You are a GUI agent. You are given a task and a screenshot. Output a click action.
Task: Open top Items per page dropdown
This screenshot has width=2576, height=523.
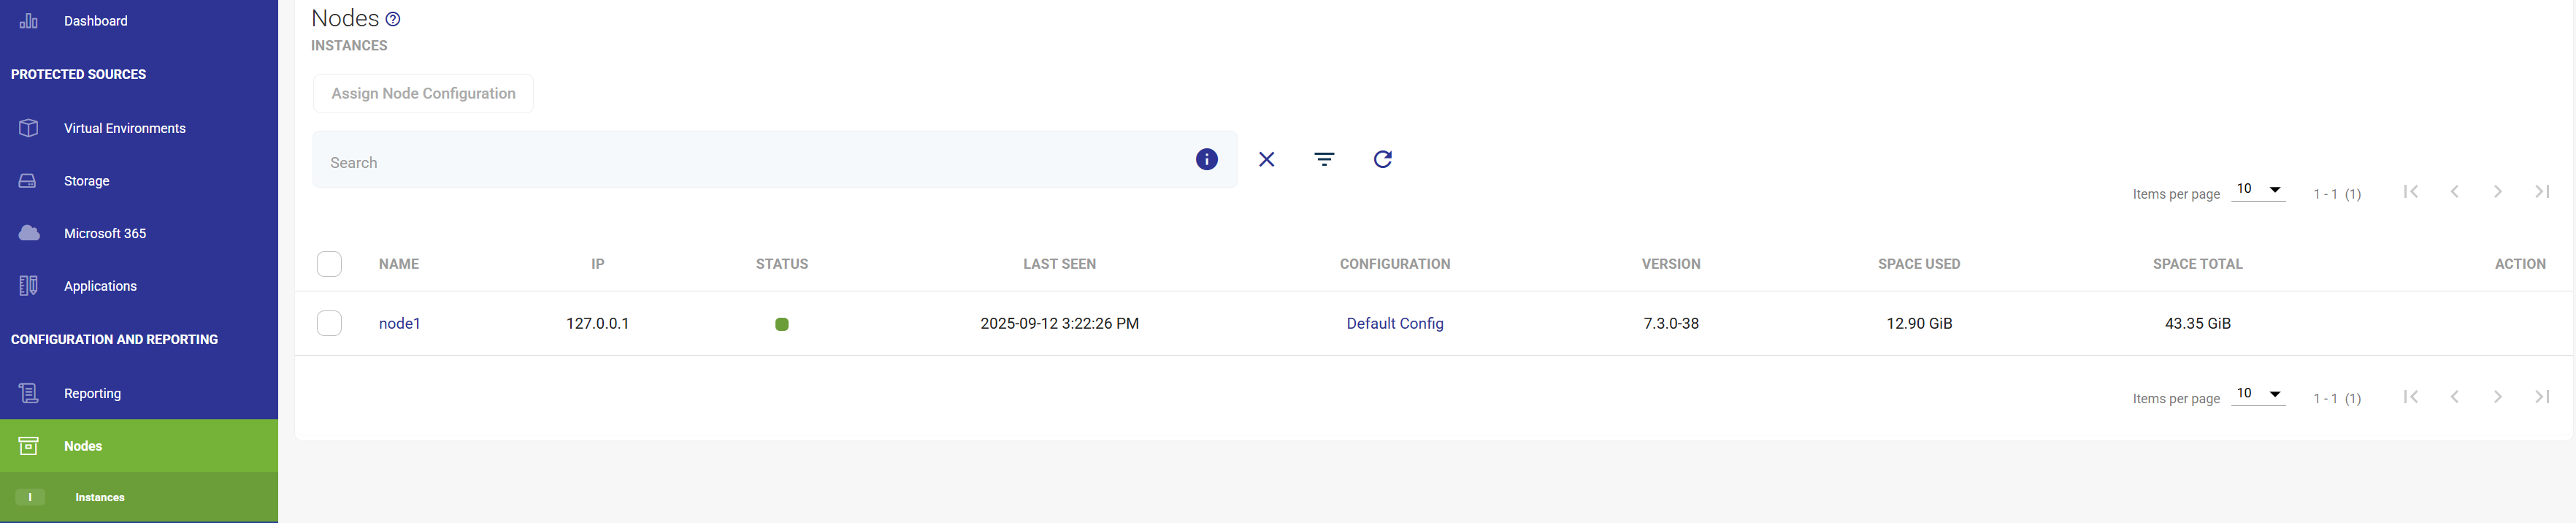2258,190
